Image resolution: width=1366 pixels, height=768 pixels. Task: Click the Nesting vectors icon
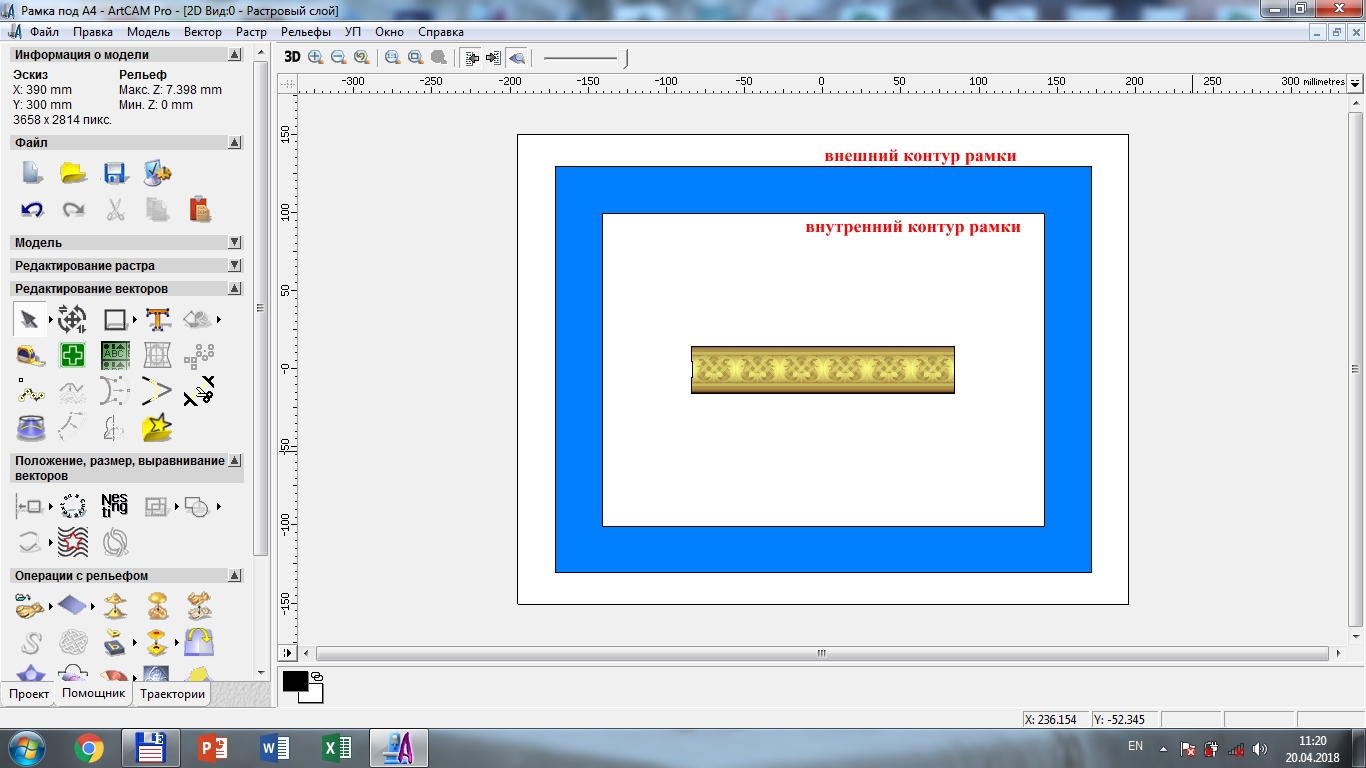point(115,506)
